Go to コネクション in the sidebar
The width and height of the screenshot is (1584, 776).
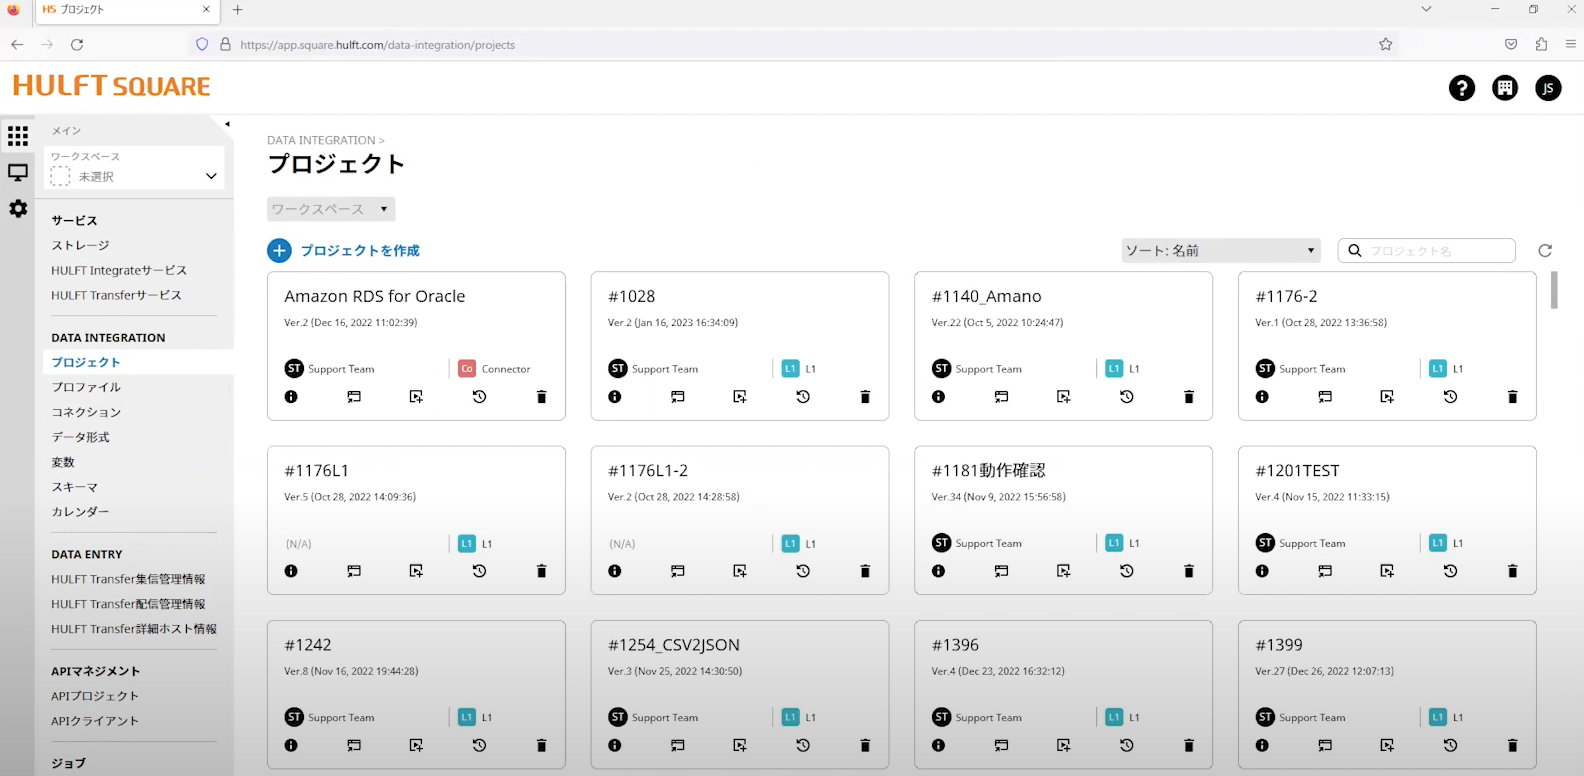coord(86,412)
